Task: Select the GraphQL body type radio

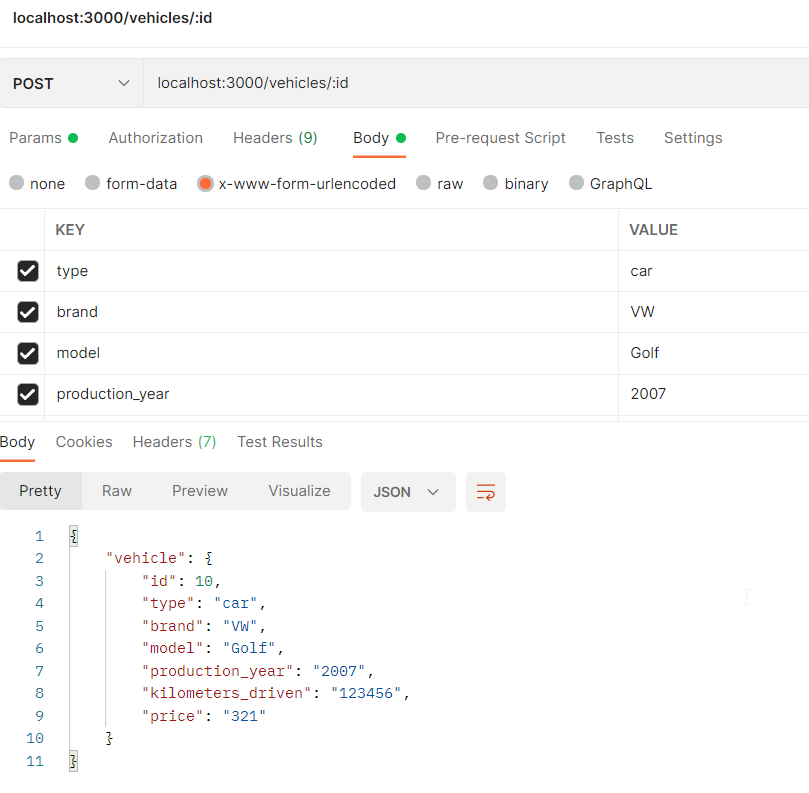Action: [576, 183]
